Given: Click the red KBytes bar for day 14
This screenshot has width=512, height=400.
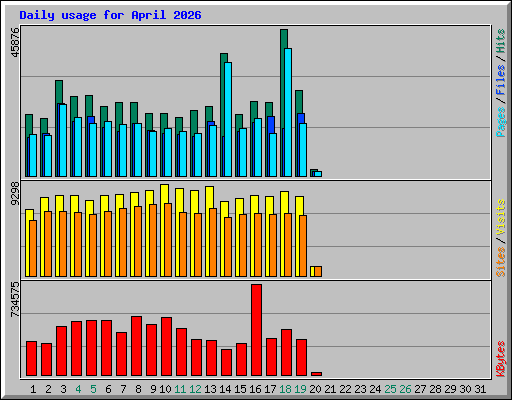Looking at the screenshot, I should point(226,363).
